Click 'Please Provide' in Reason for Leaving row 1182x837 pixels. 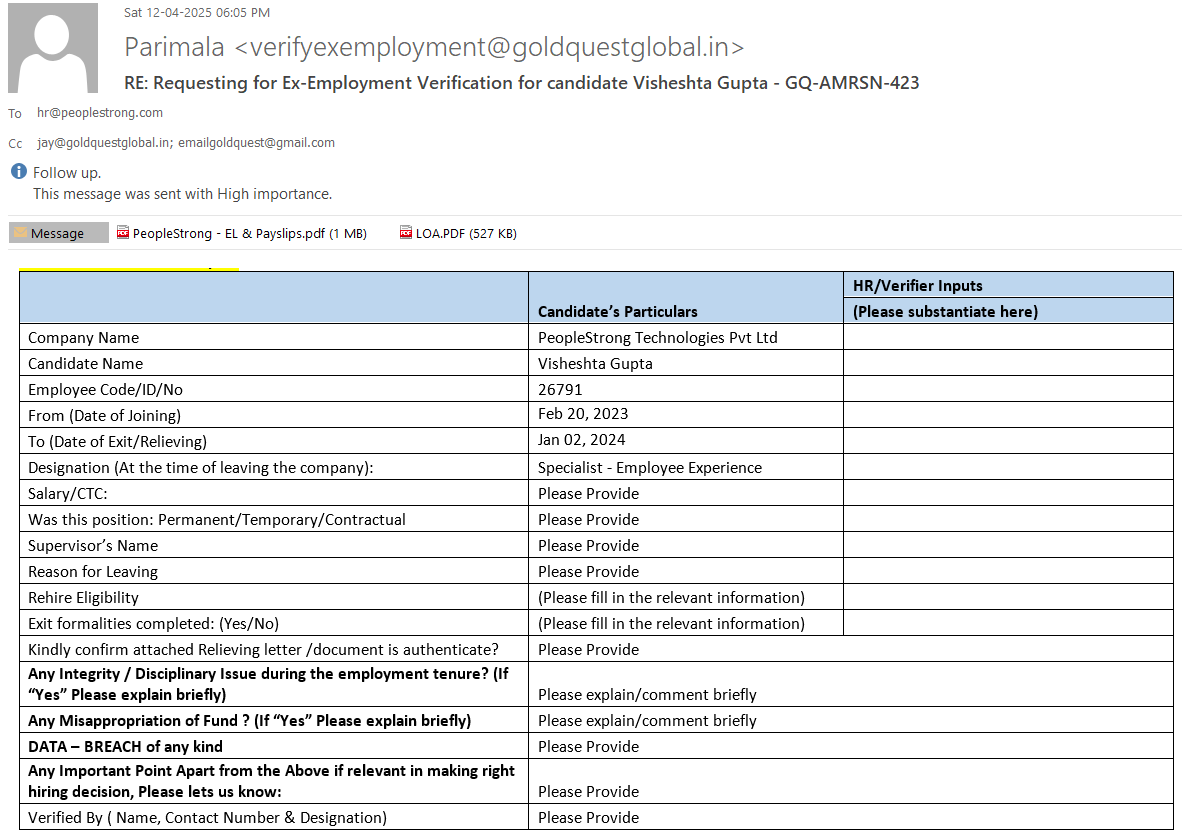pyautogui.click(x=588, y=571)
